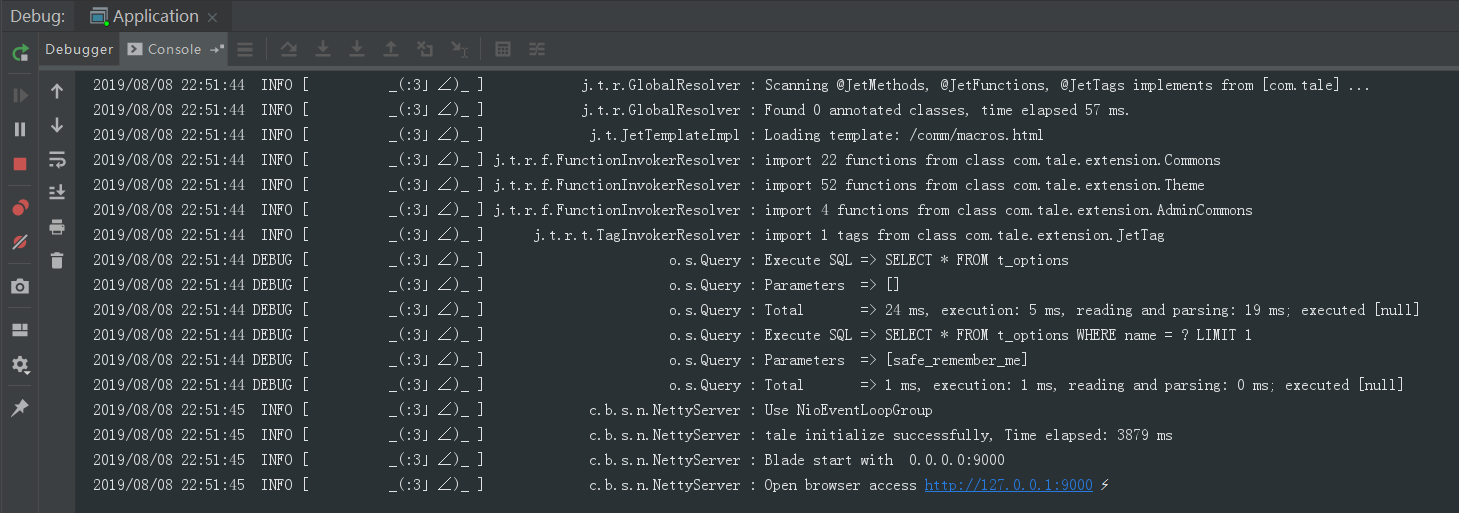
Task: Close the Application debug tab
Action: [212, 17]
